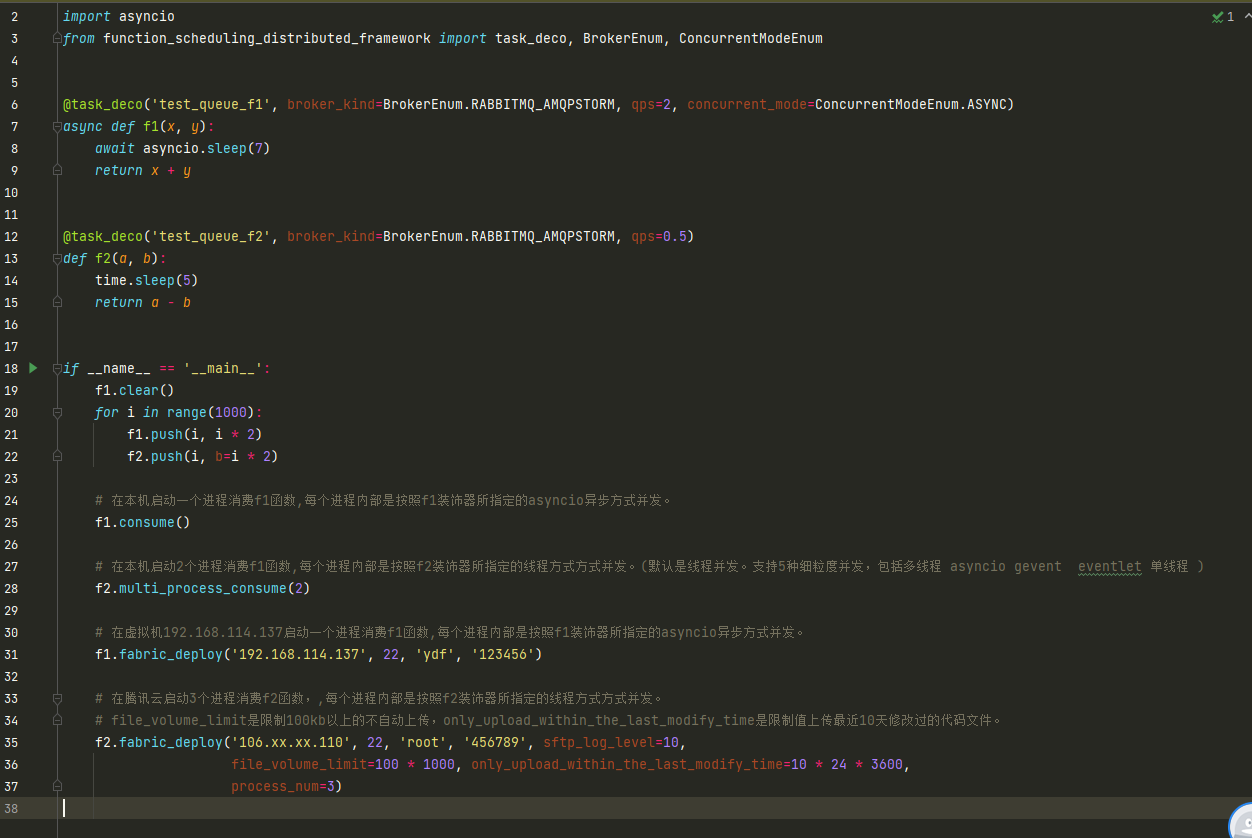Screen dimensions: 1252x838
Task: Click the line 30 comment mentioning 192.168.114.137
Action: 450,632
